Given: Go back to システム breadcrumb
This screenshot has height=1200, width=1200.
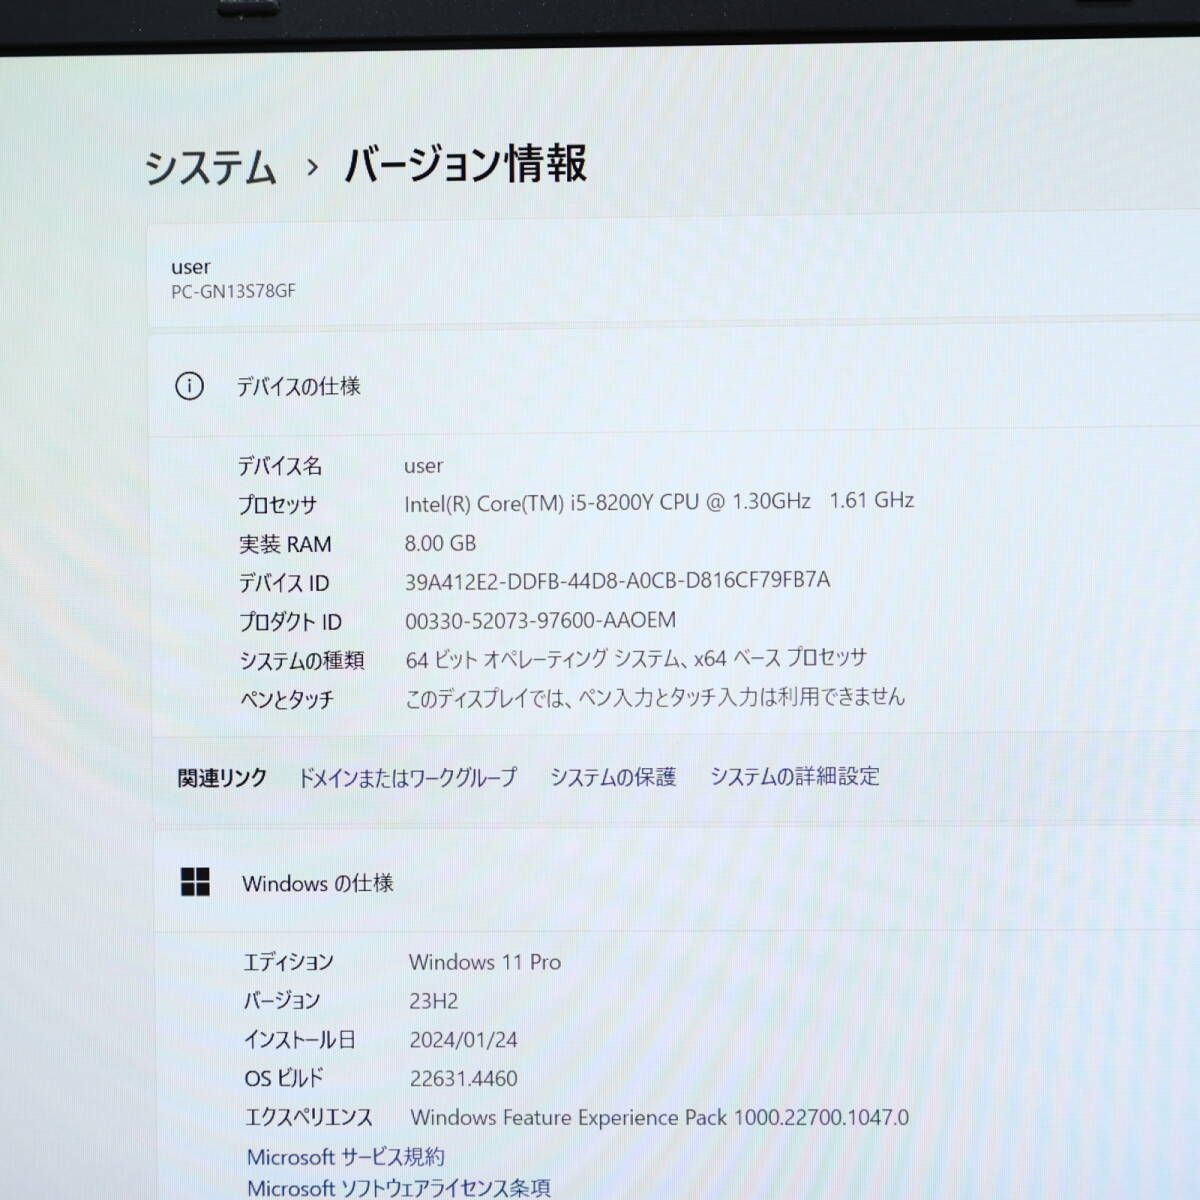Looking at the screenshot, I should coord(210,167).
